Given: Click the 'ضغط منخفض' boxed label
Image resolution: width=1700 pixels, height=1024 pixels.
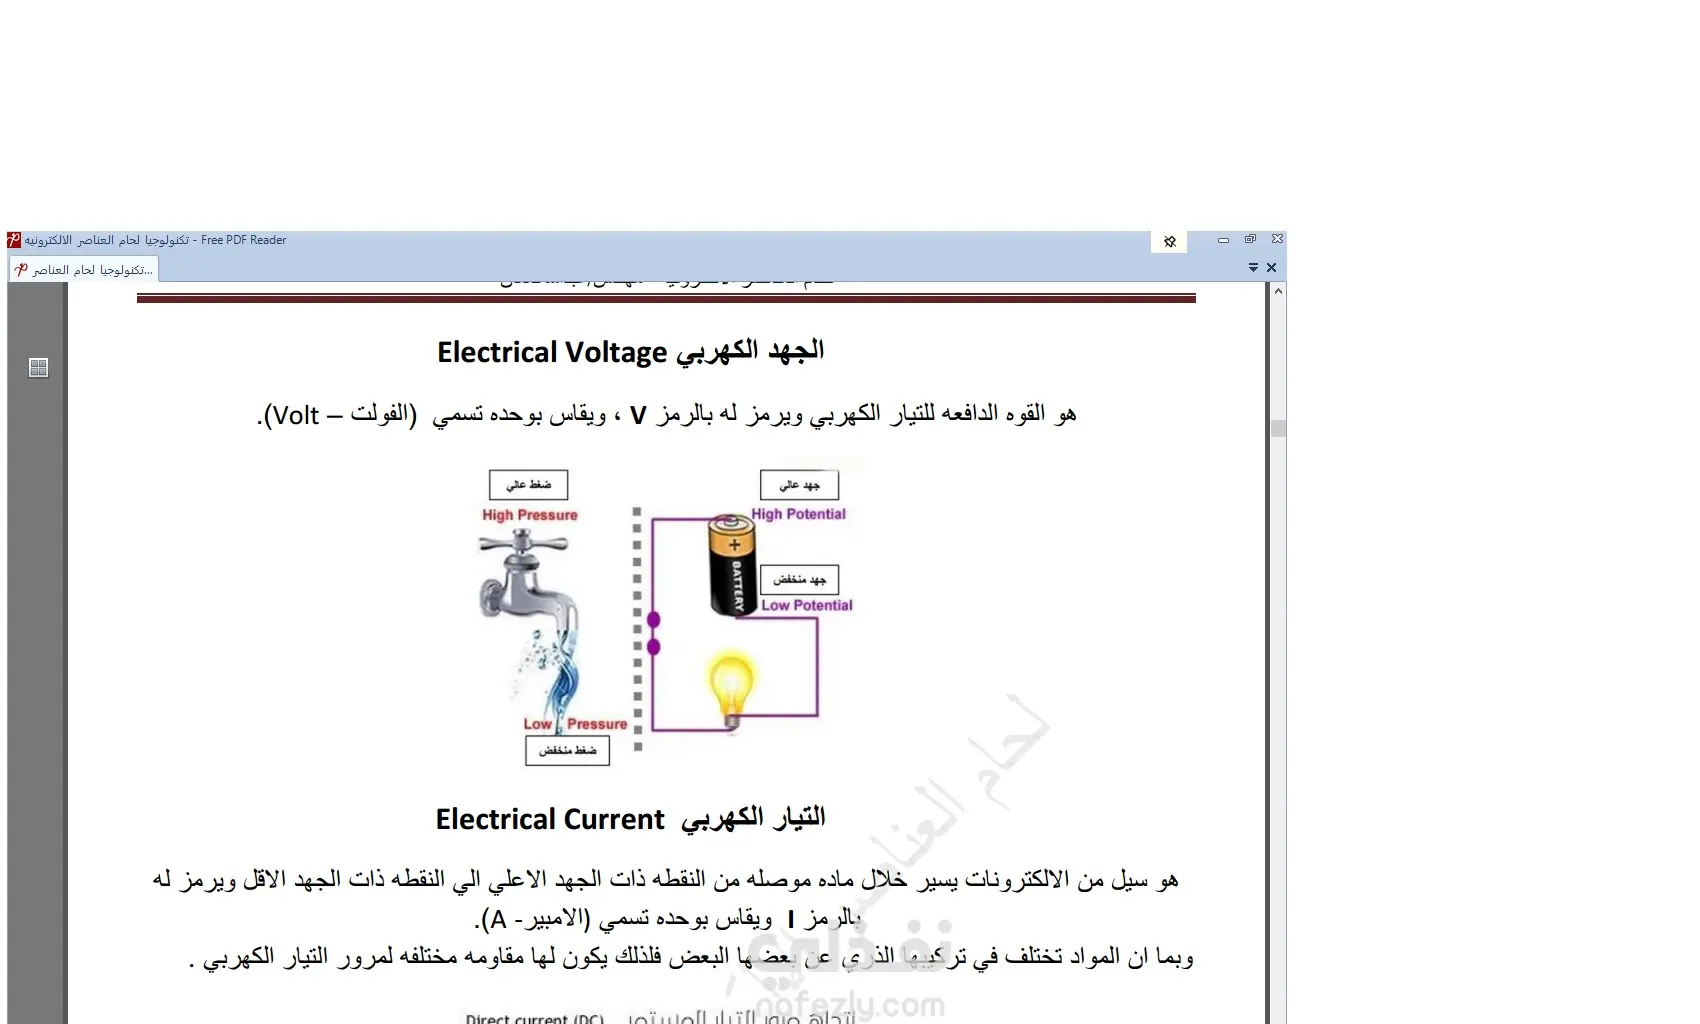Looking at the screenshot, I should 568,751.
